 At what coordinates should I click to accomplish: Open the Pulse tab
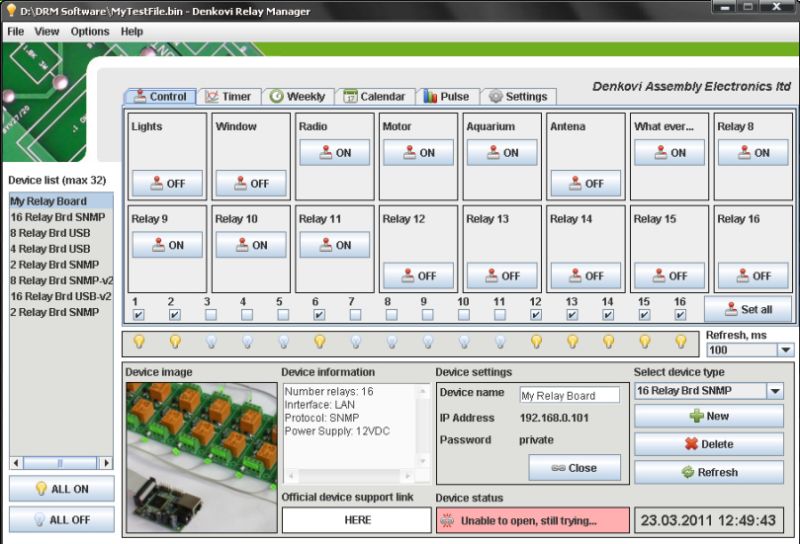pos(447,96)
